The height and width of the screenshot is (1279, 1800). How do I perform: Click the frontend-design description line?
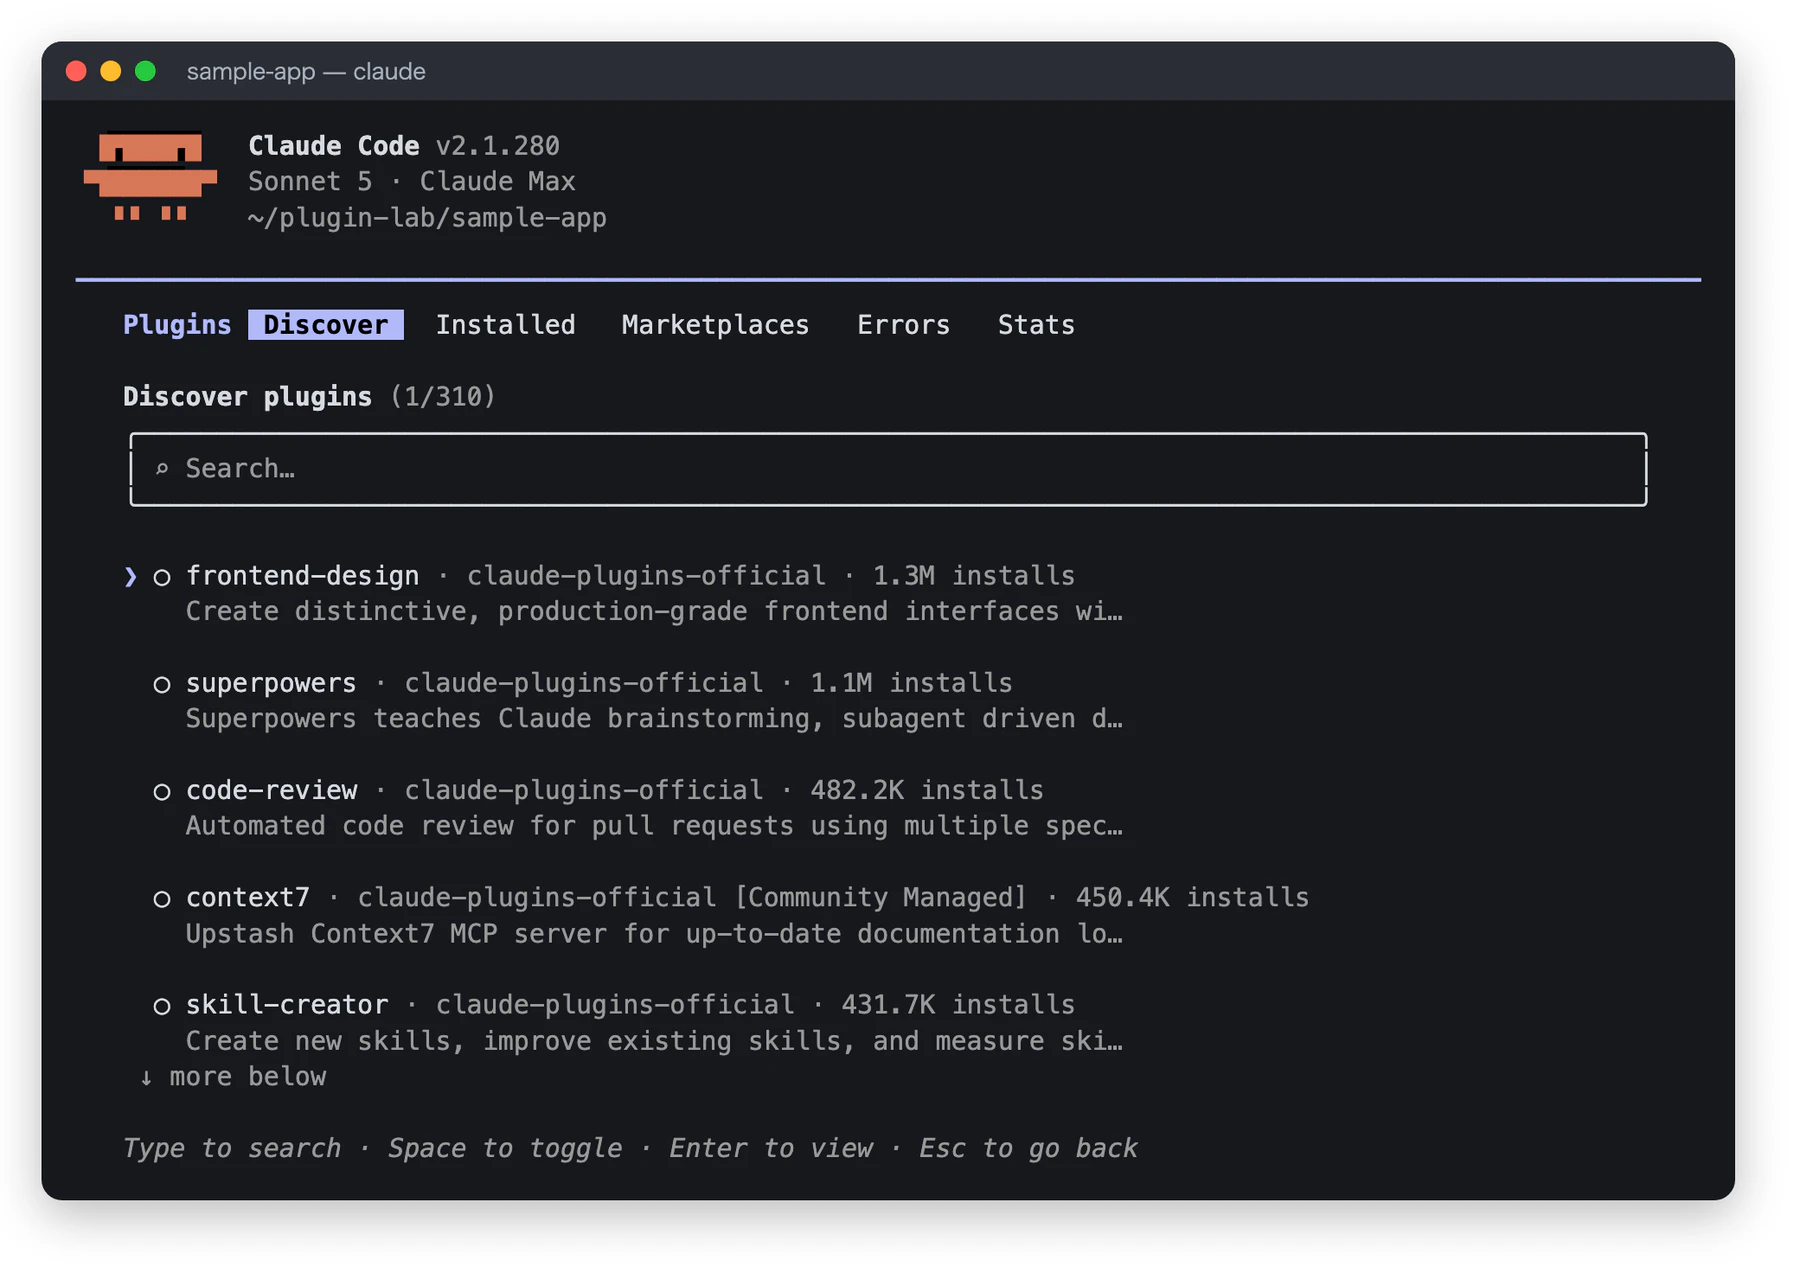tap(654, 611)
